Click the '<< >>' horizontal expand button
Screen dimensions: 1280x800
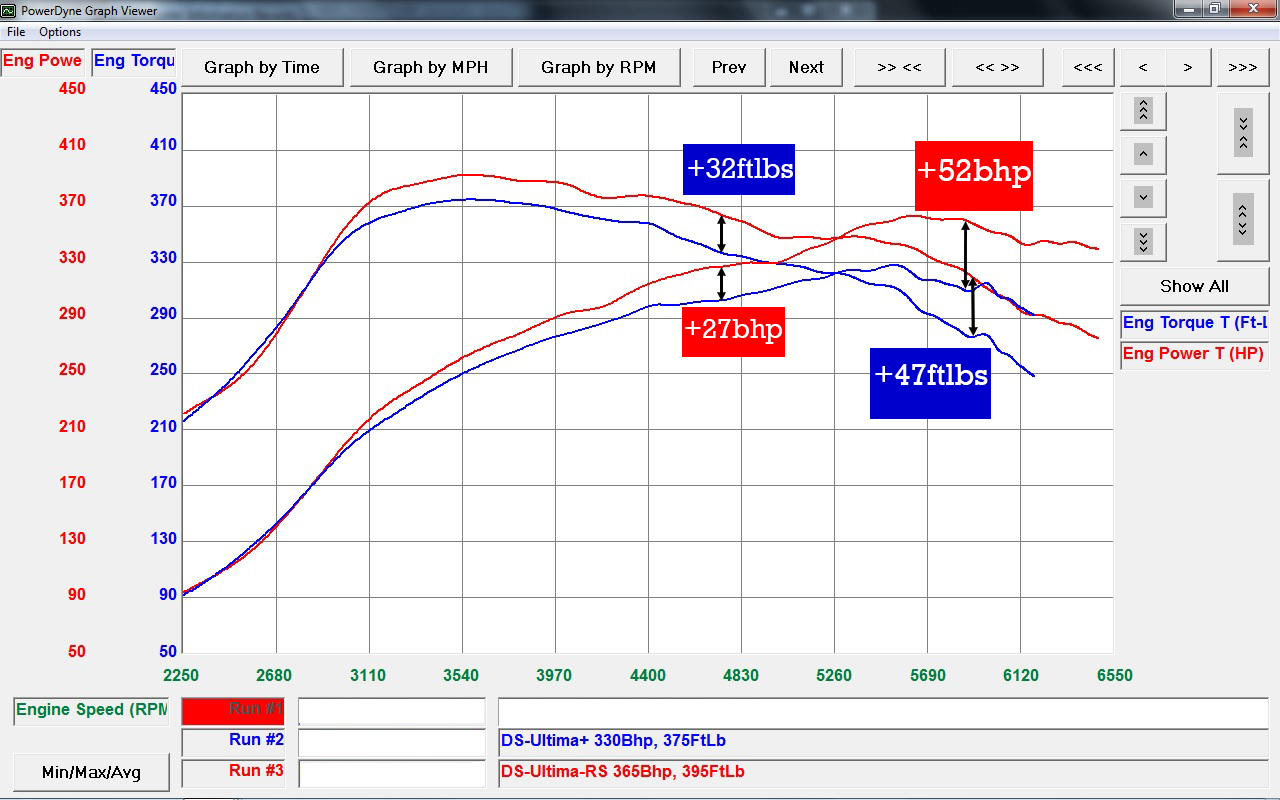pyautogui.click(x=997, y=68)
